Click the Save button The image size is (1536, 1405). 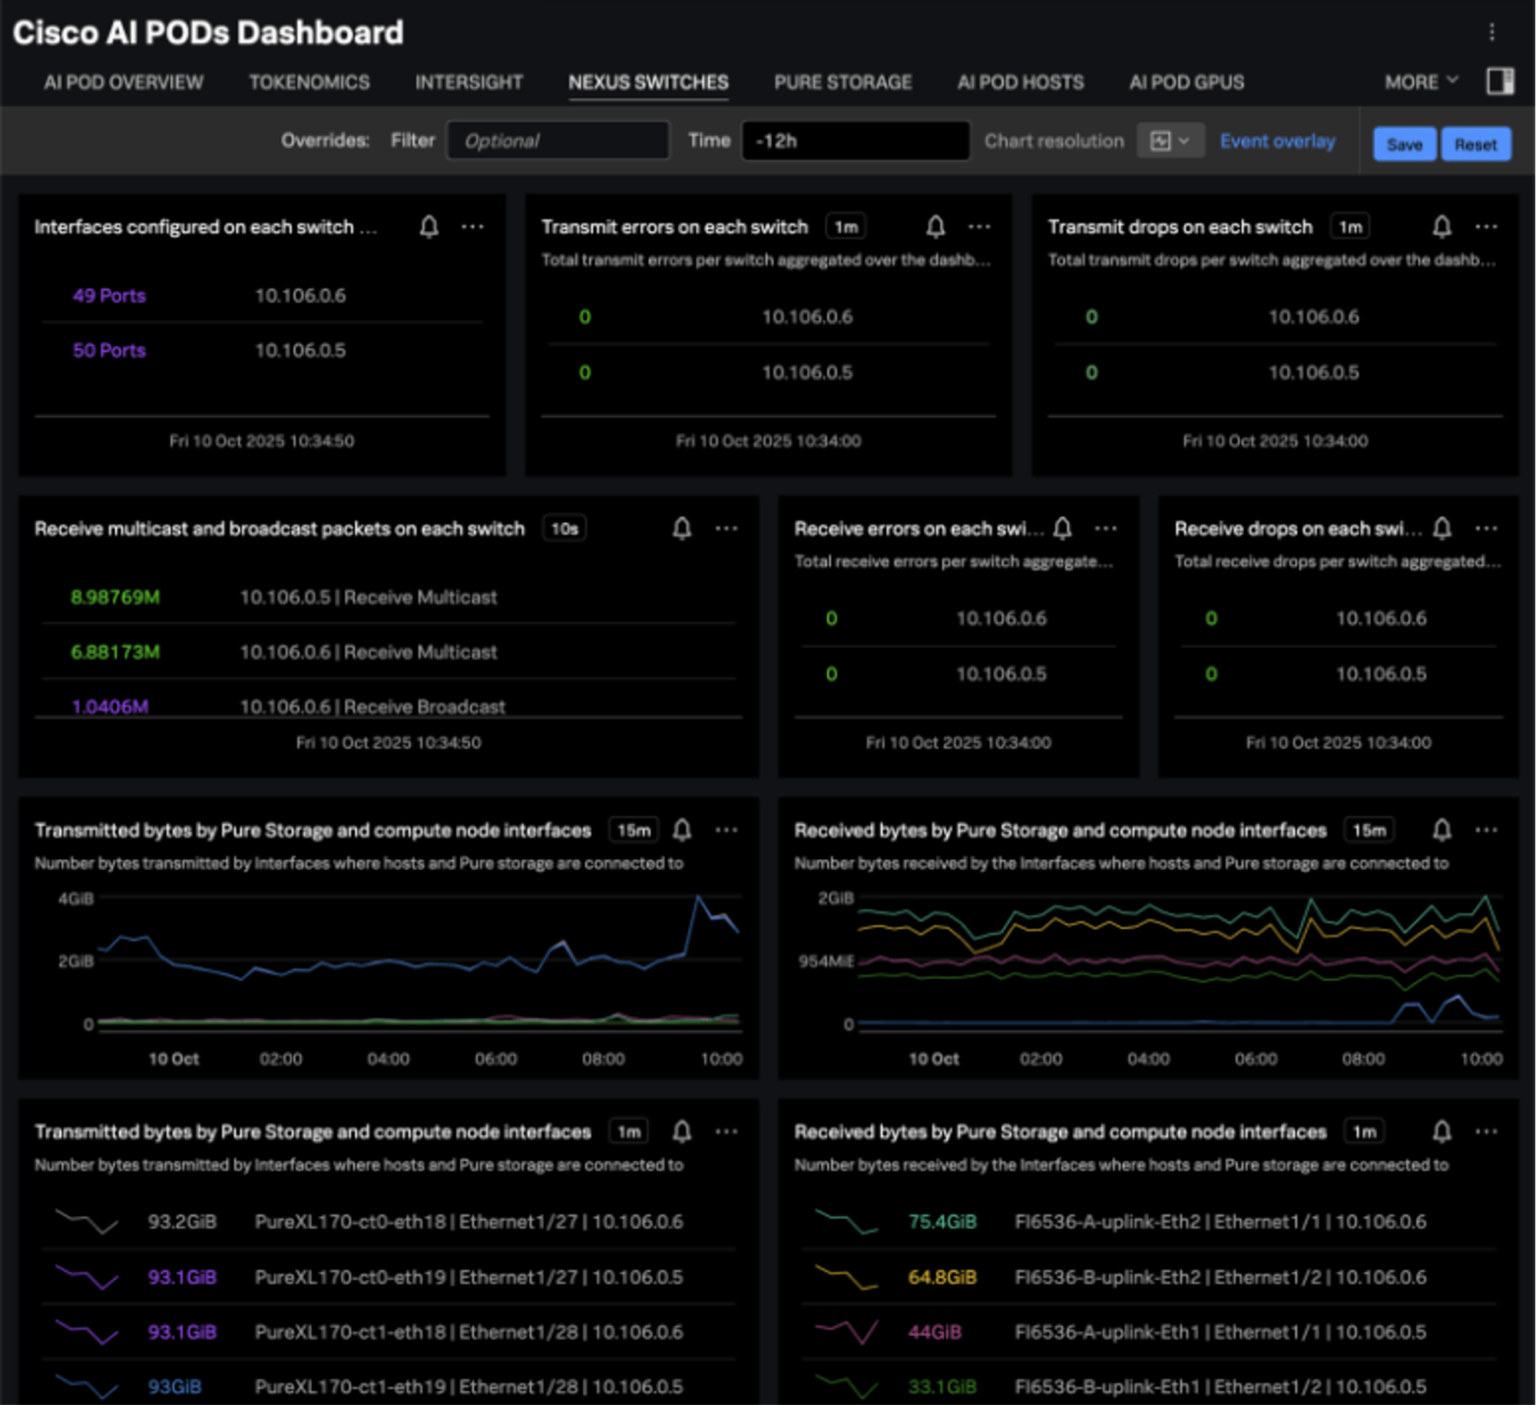(x=1404, y=144)
